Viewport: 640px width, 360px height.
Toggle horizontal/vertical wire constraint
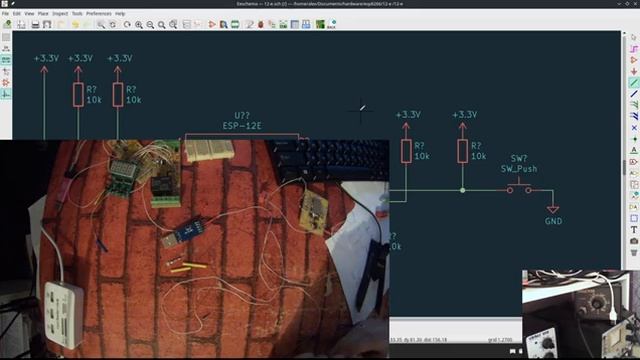[x=6, y=94]
